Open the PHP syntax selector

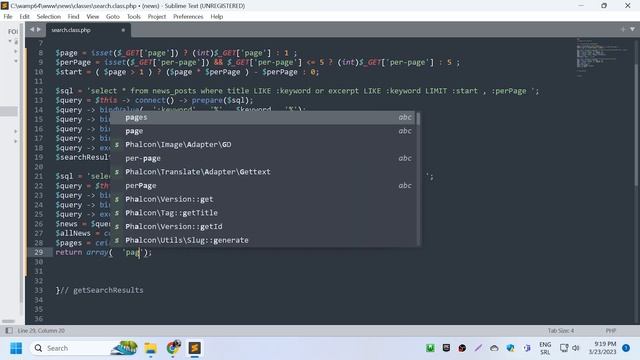[611, 331]
